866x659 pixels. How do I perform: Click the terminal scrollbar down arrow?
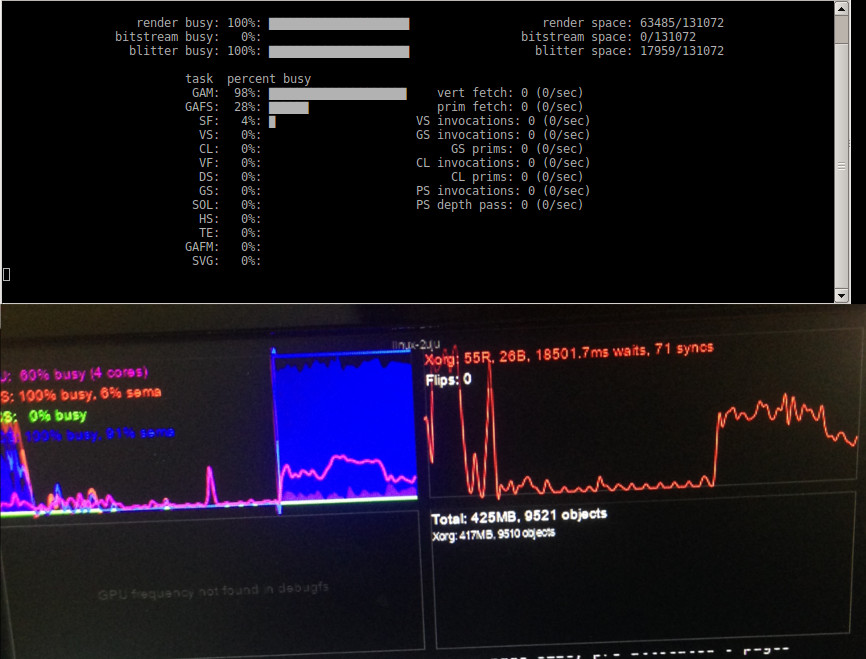click(x=842, y=295)
